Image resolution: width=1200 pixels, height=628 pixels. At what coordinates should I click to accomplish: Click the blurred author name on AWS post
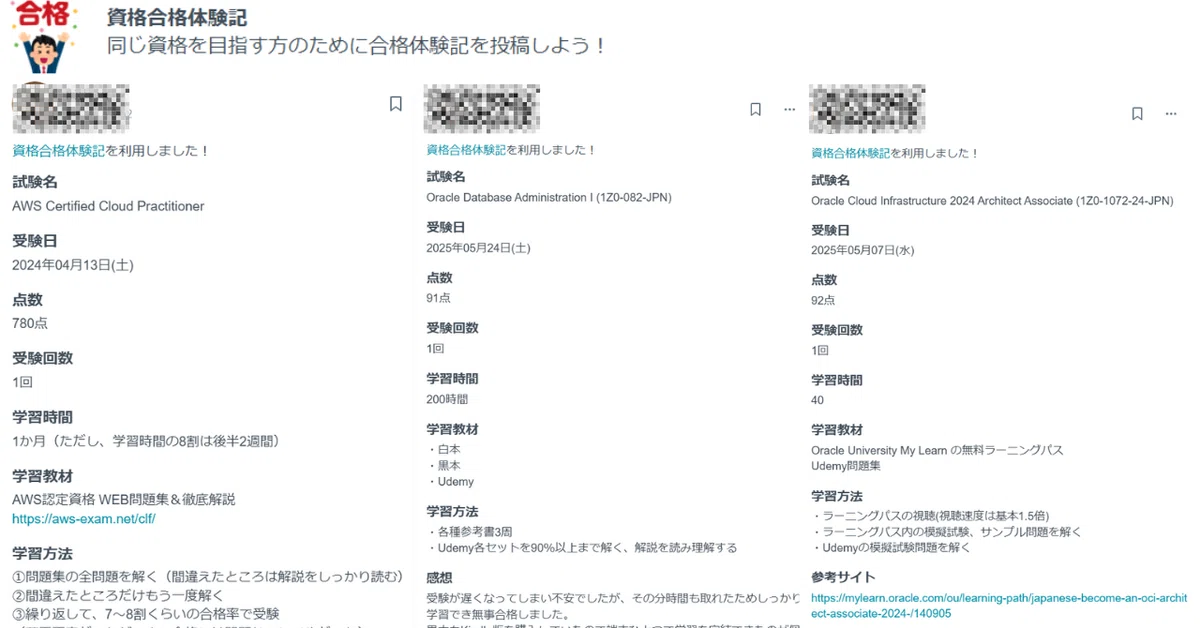(x=71, y=108)
